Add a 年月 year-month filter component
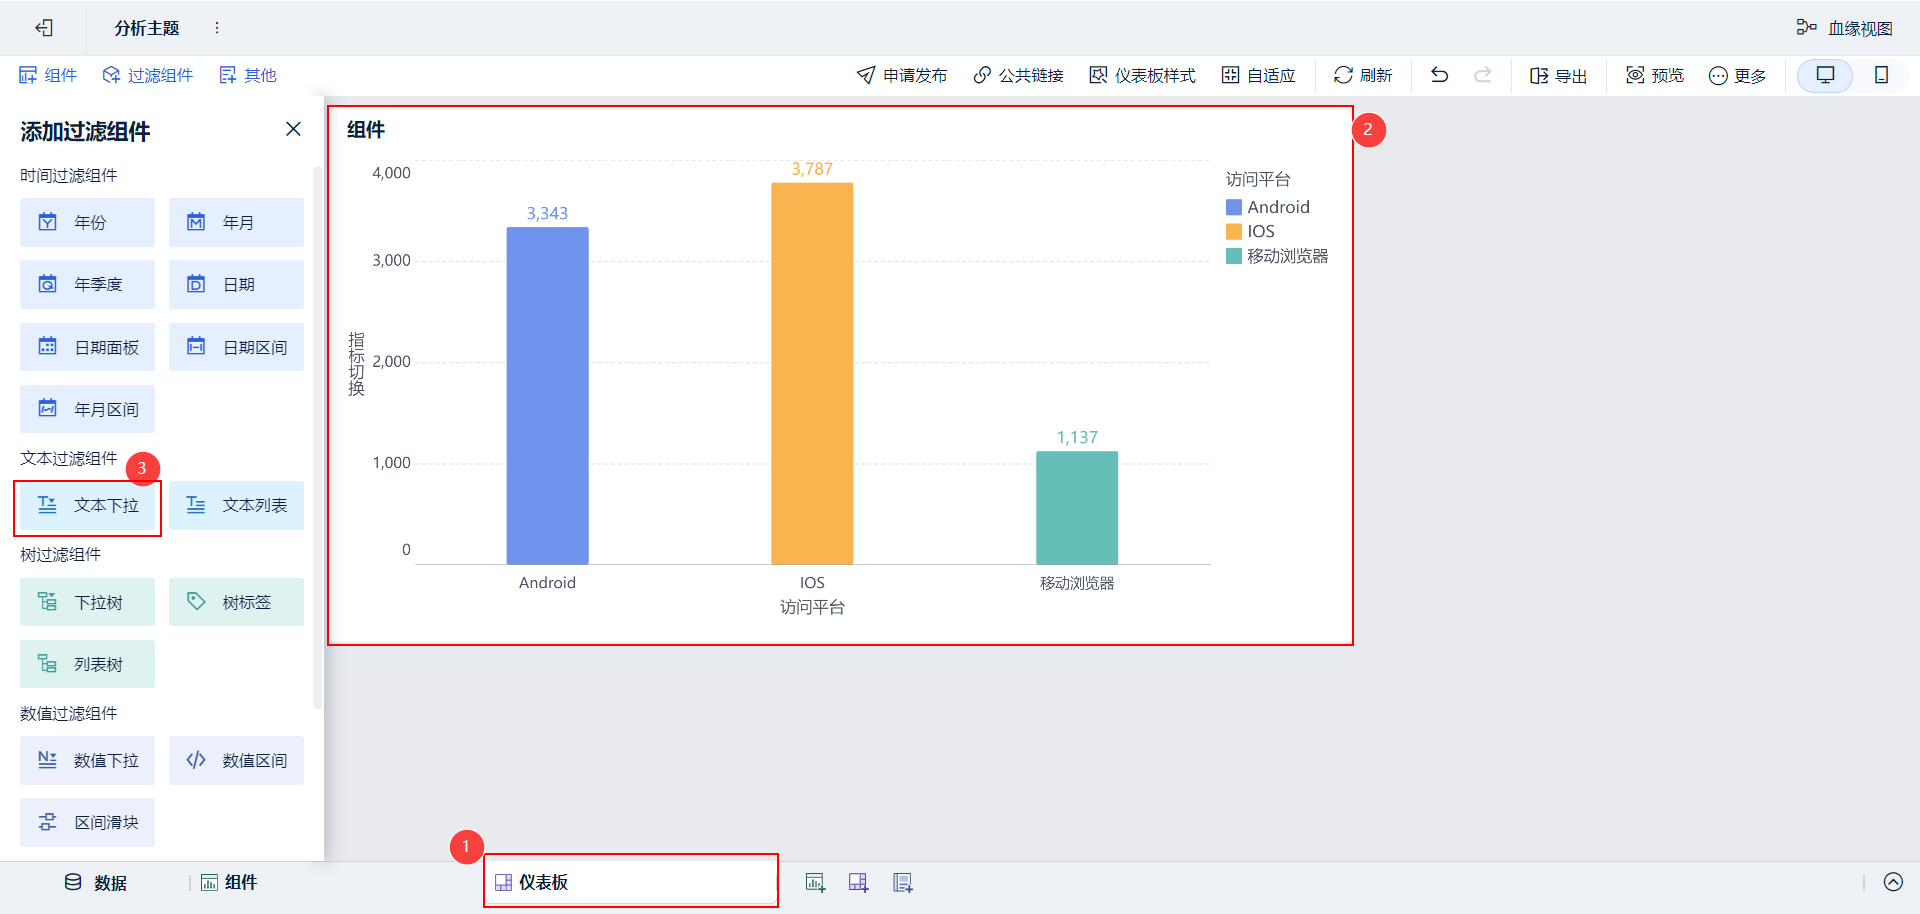 [x=236, y=222]
